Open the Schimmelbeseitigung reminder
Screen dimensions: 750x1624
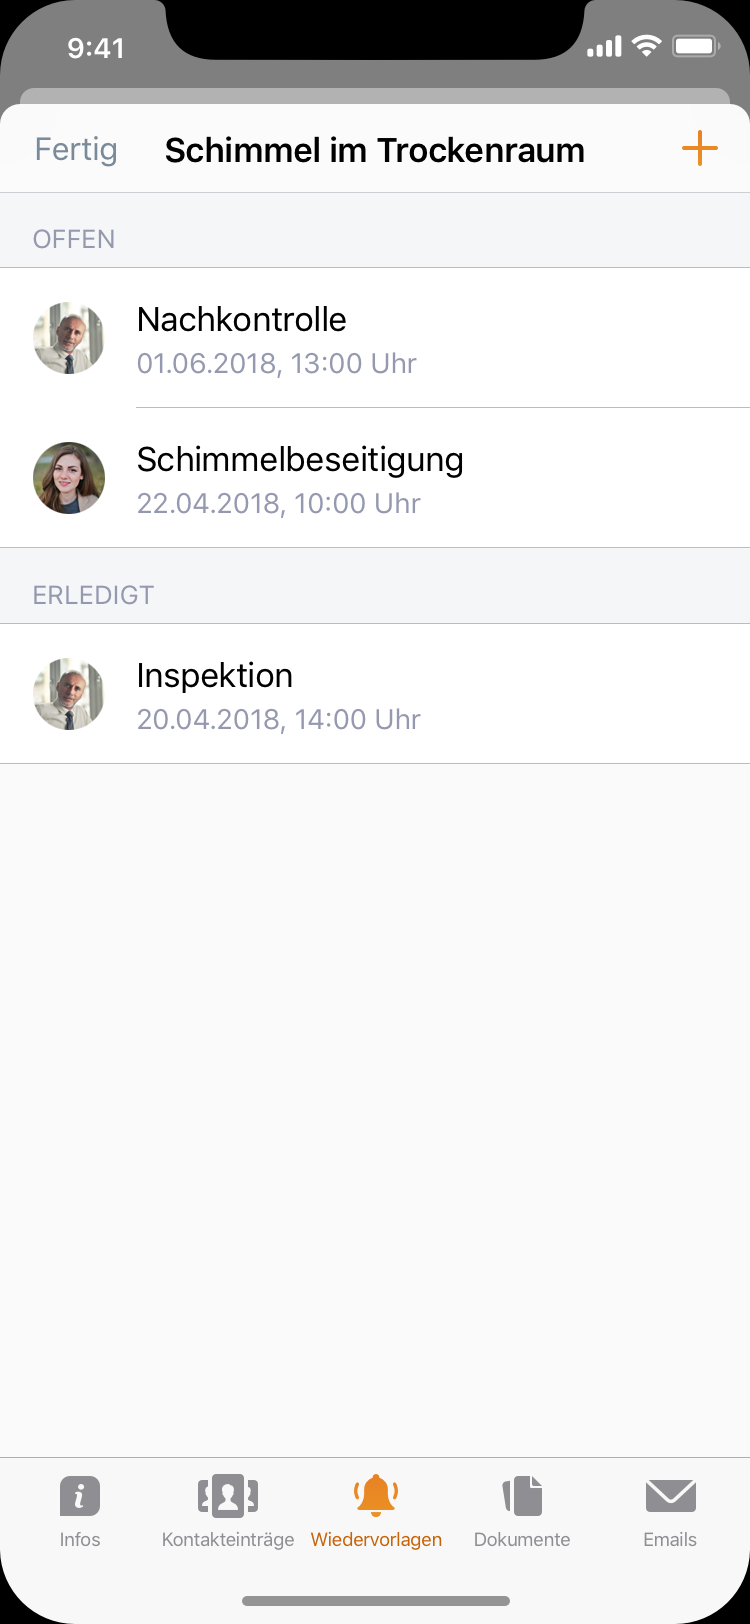pos(375,478)
